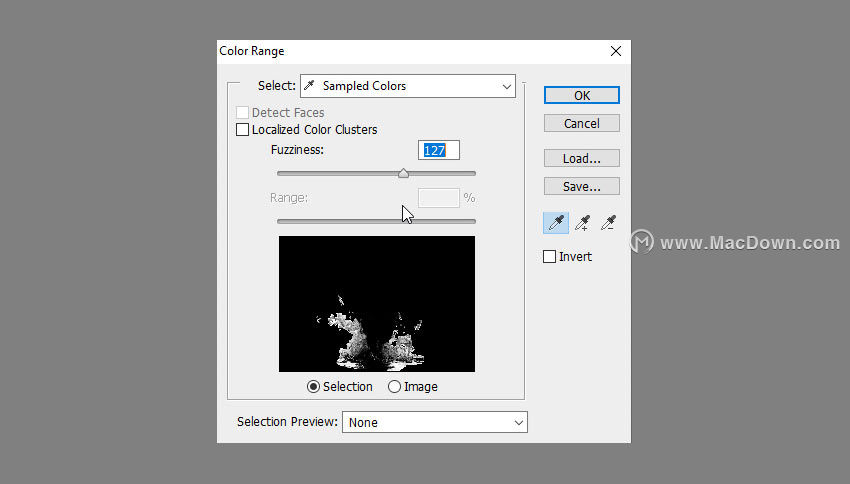Click the Cancel button
The image size is (850, 484).
582,124
